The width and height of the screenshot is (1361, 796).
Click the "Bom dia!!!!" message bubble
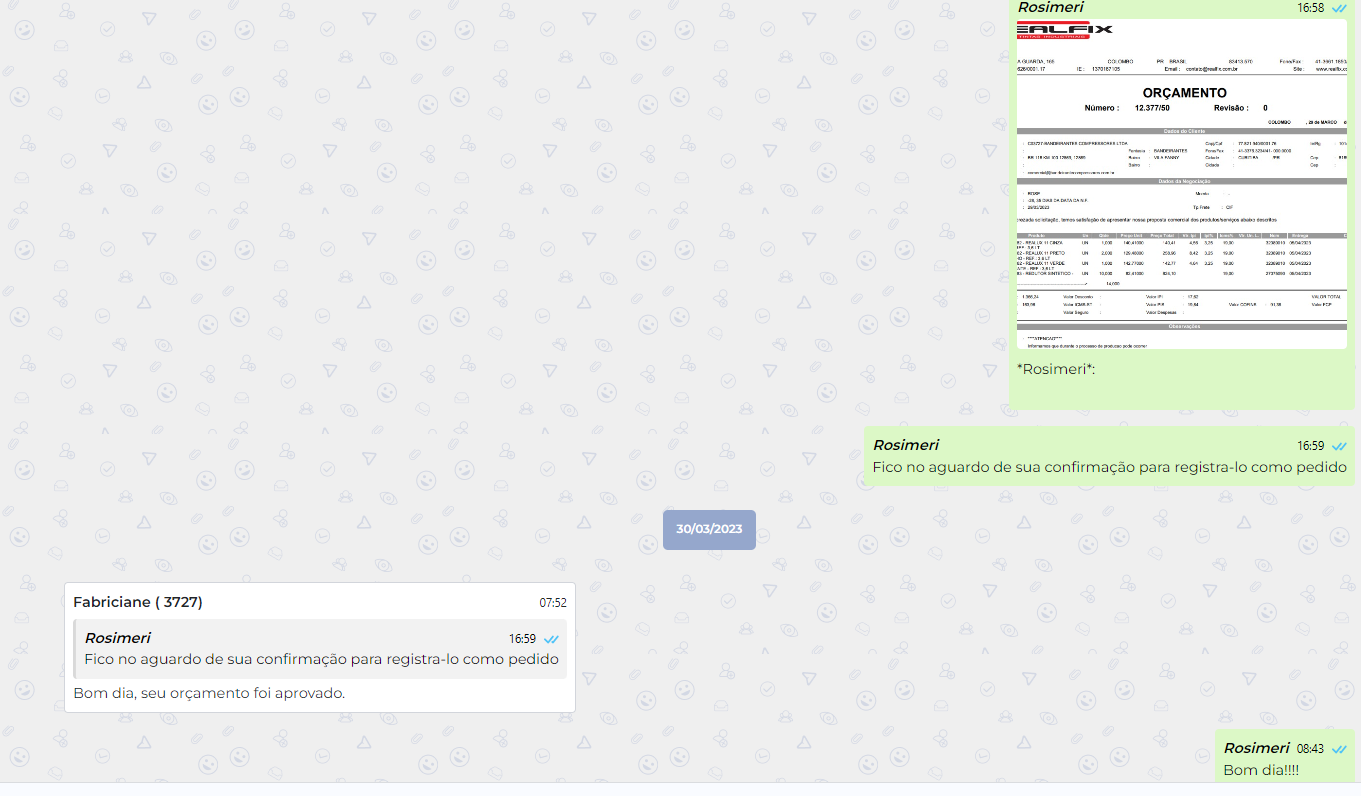click(1261, 770)
